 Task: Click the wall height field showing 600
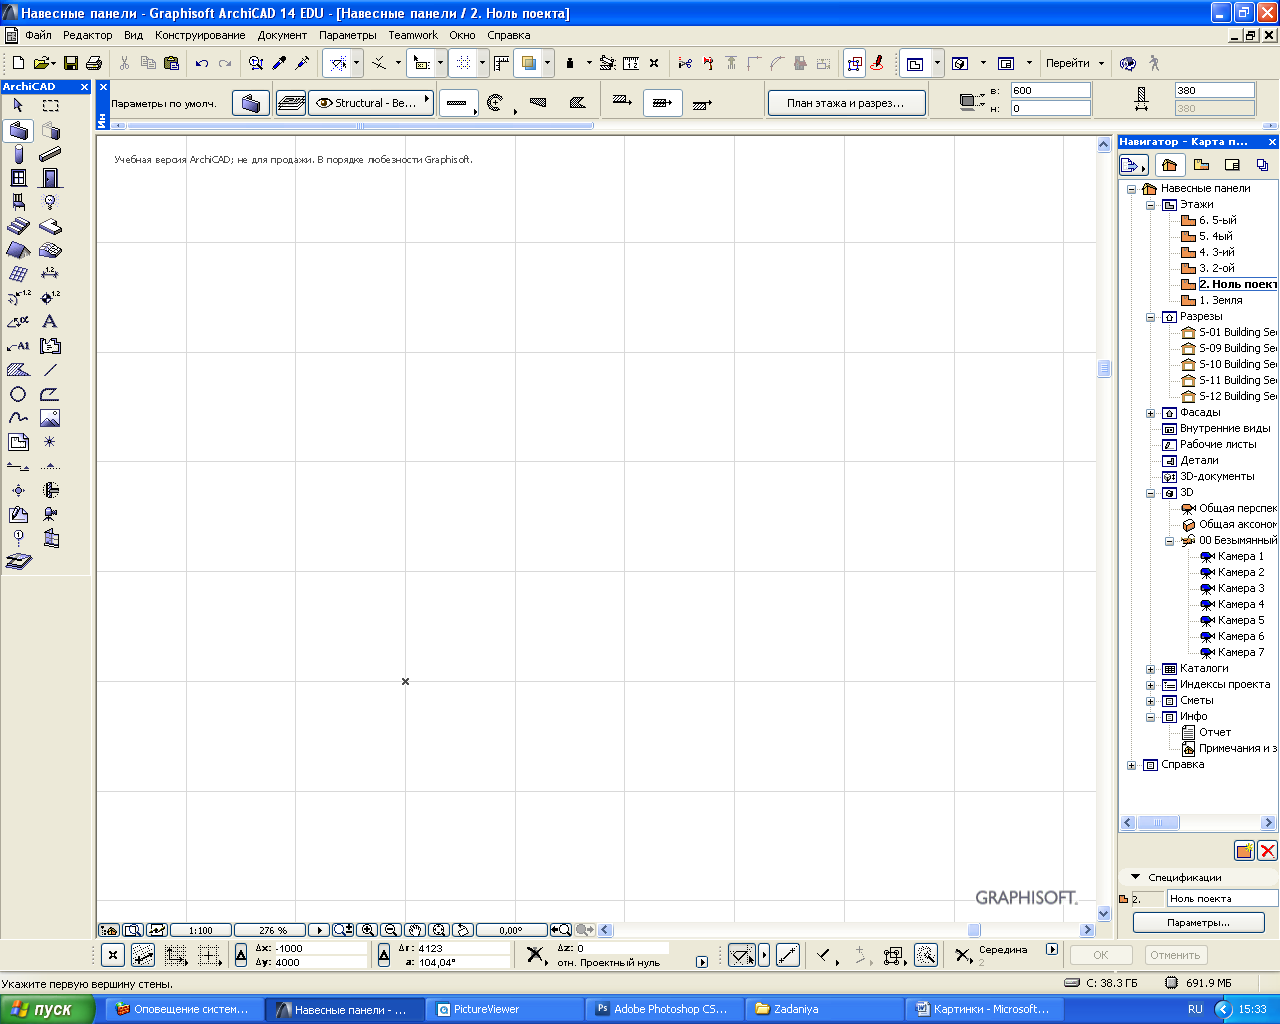tap(1050, 90)
